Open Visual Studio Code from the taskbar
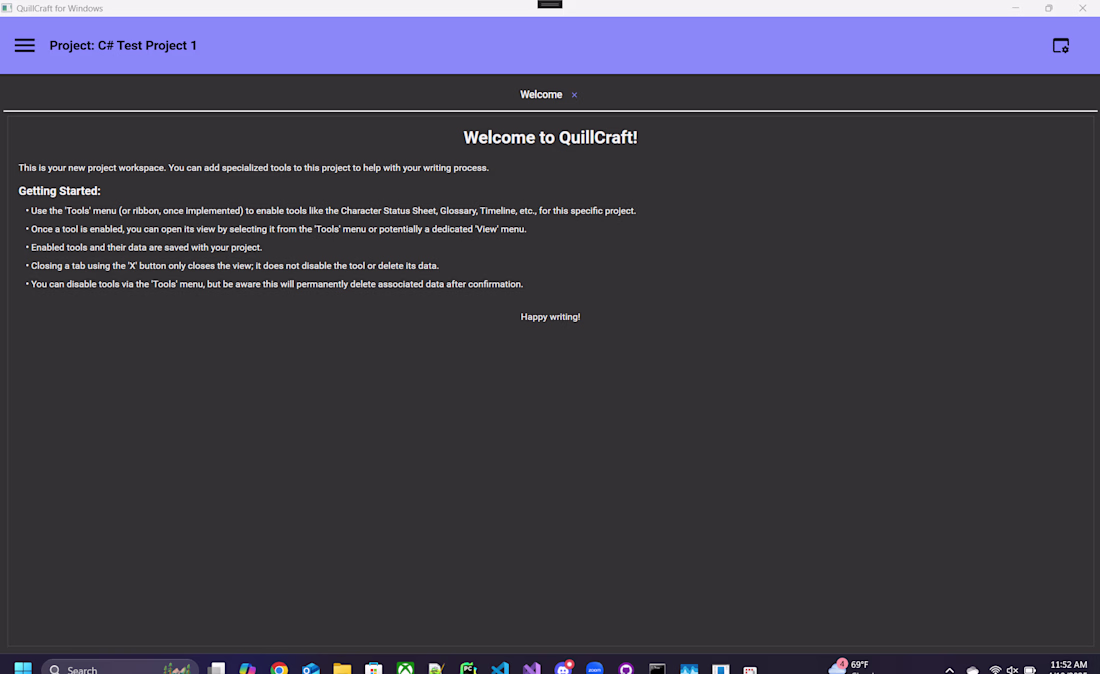The width and height of the screenshot is (1100, 674). pyautogui.click(x=499, y=668)
